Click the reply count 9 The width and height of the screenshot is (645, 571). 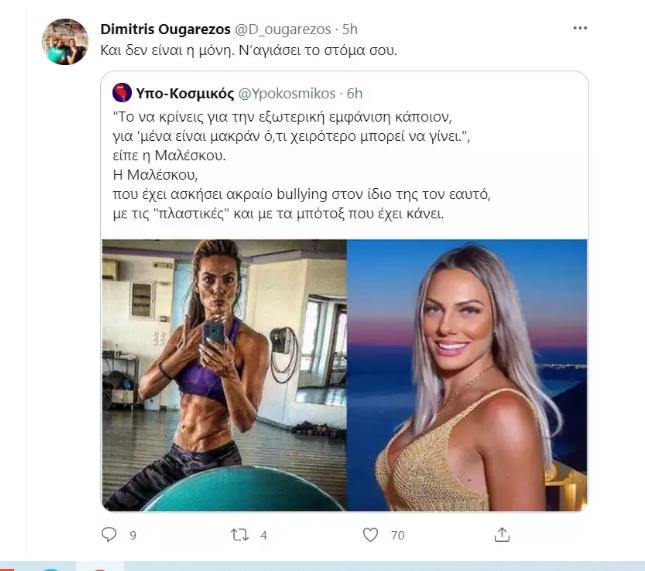point(133,536)
